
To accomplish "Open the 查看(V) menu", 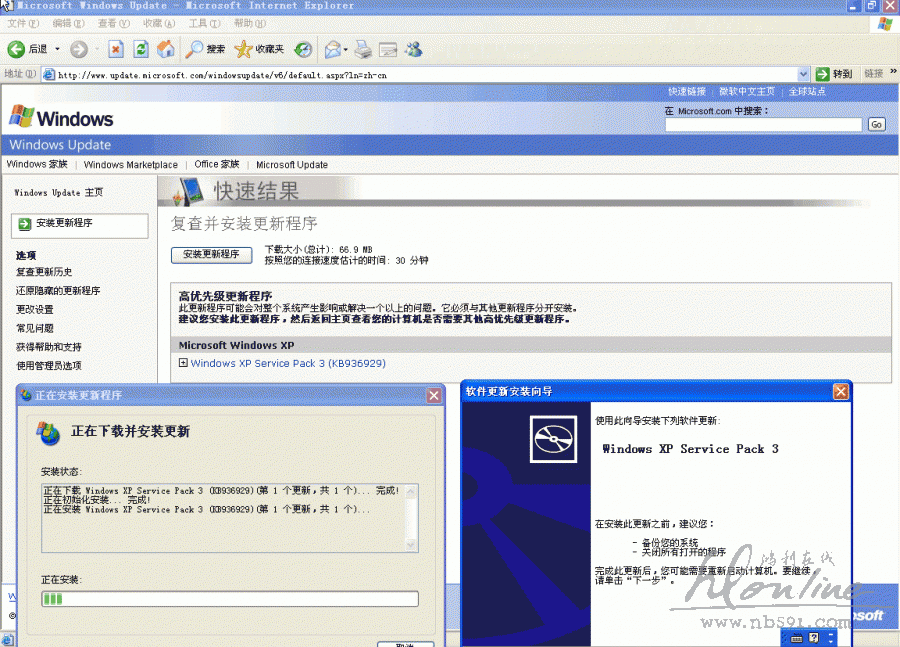I will 114,24.
